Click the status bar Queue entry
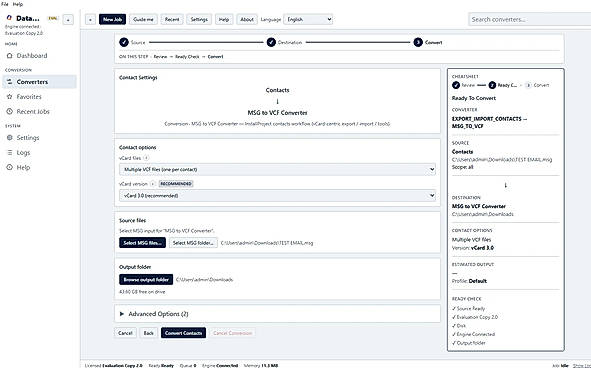Viewport: 591px width, 368px height. click(187, 366)
